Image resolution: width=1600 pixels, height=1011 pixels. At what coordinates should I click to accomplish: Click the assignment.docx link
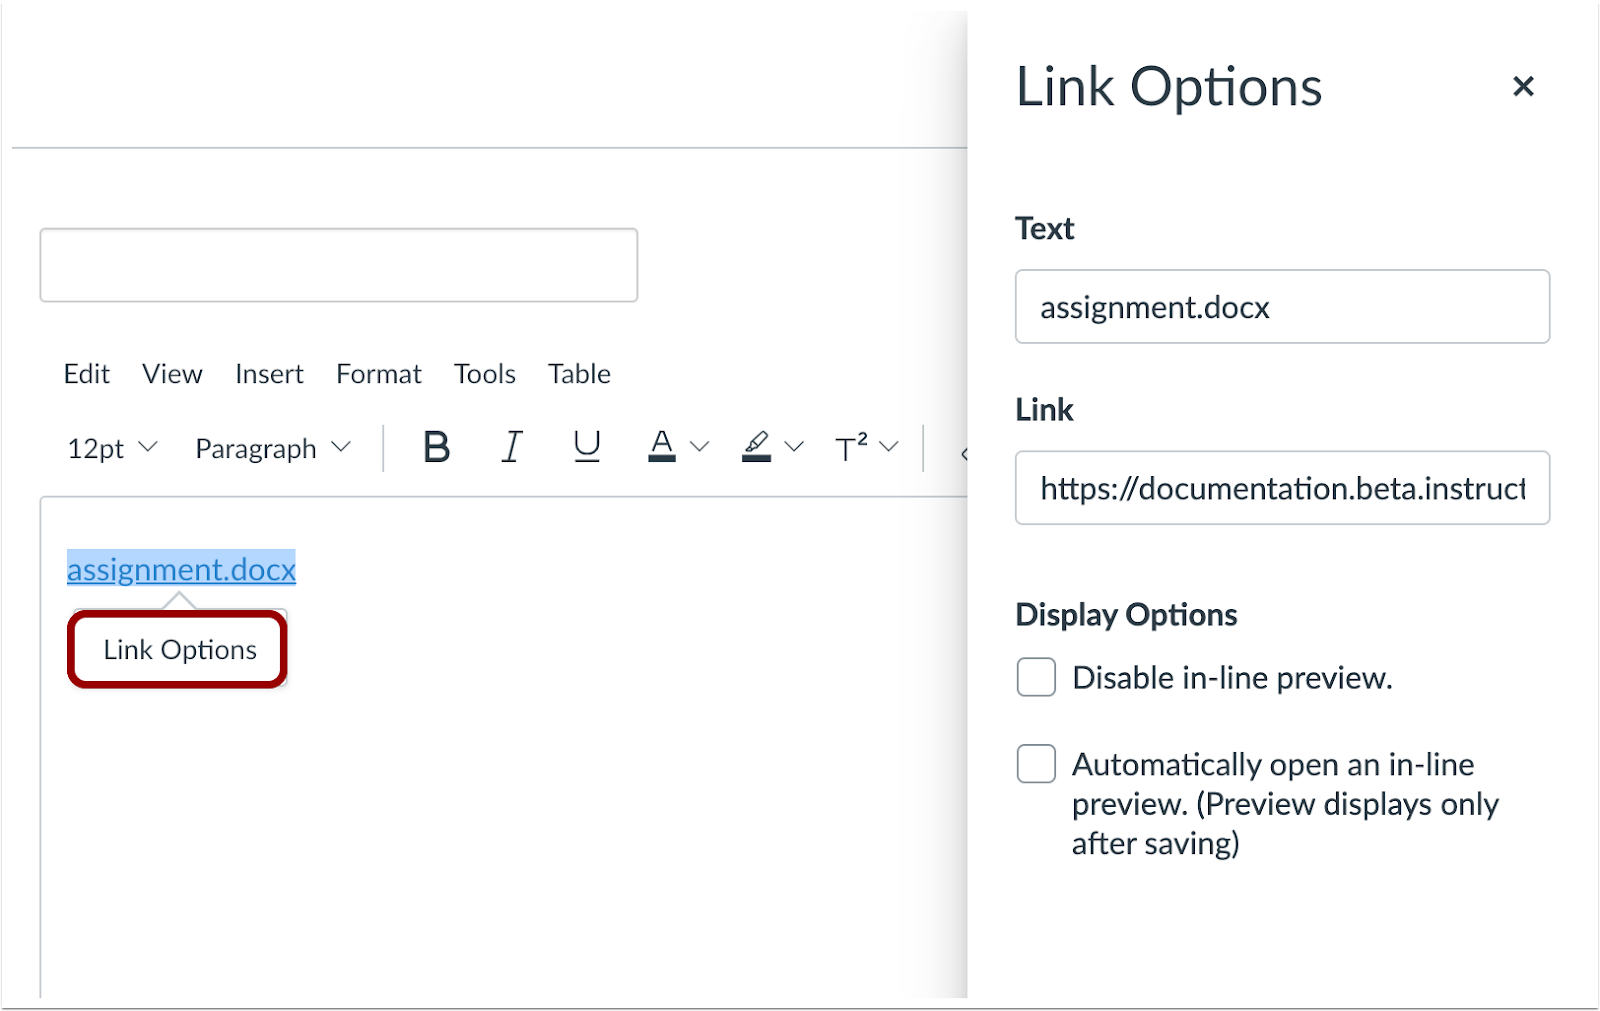[181, 569]
